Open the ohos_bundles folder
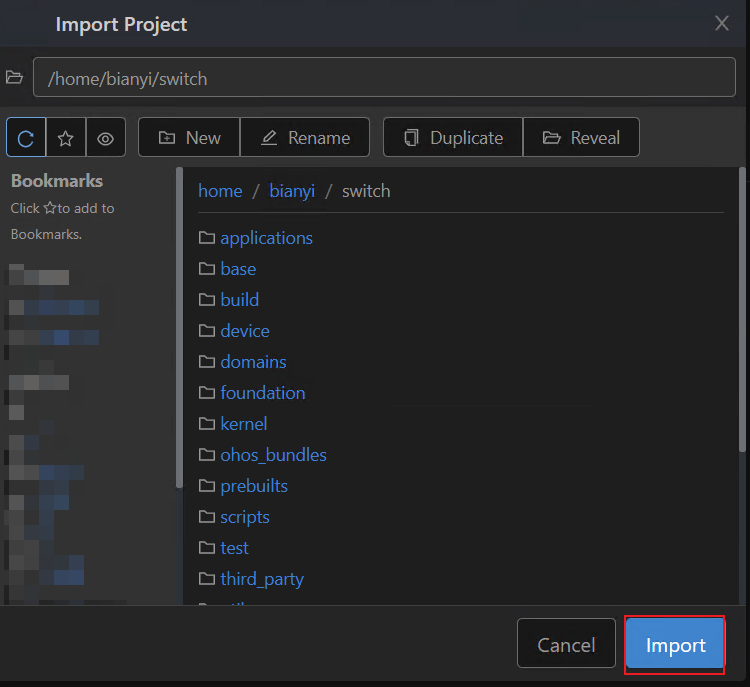This screenshot has height=687, width=750. (273, 455)
